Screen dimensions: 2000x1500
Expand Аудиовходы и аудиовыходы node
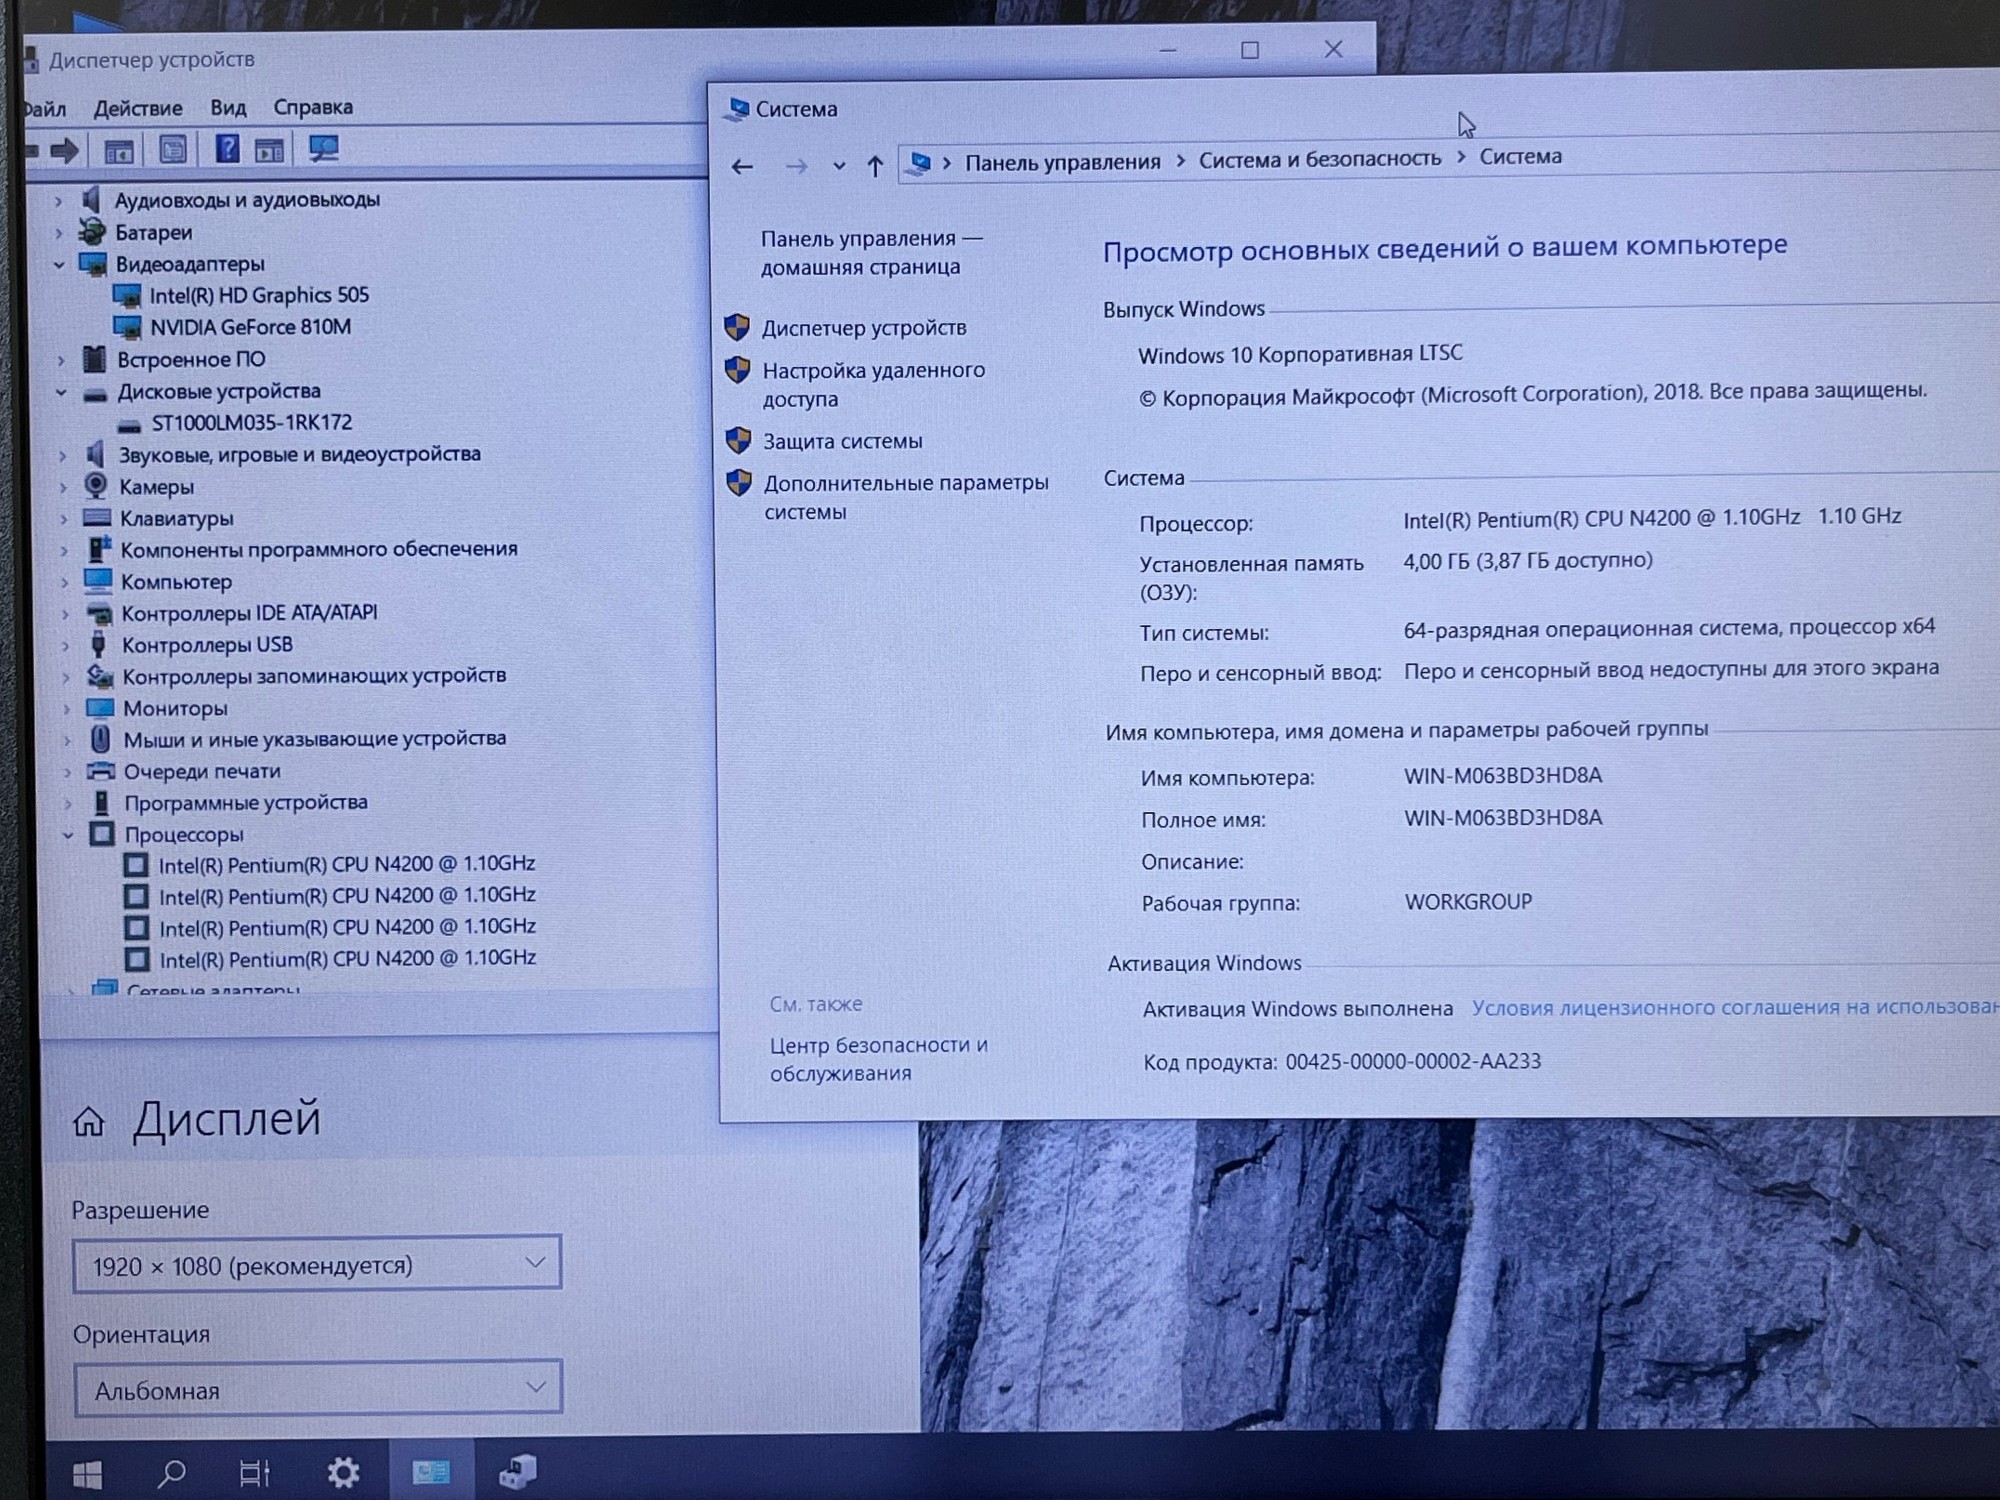pos(58,201)
